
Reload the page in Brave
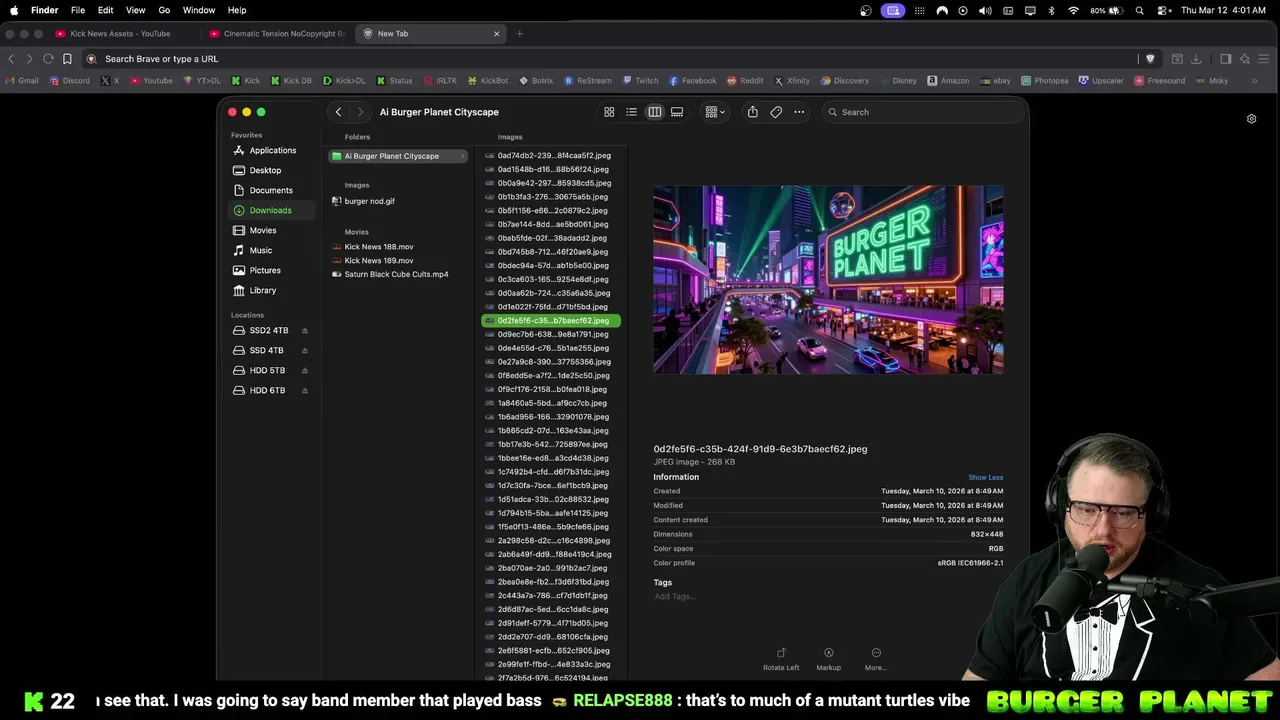48,59
